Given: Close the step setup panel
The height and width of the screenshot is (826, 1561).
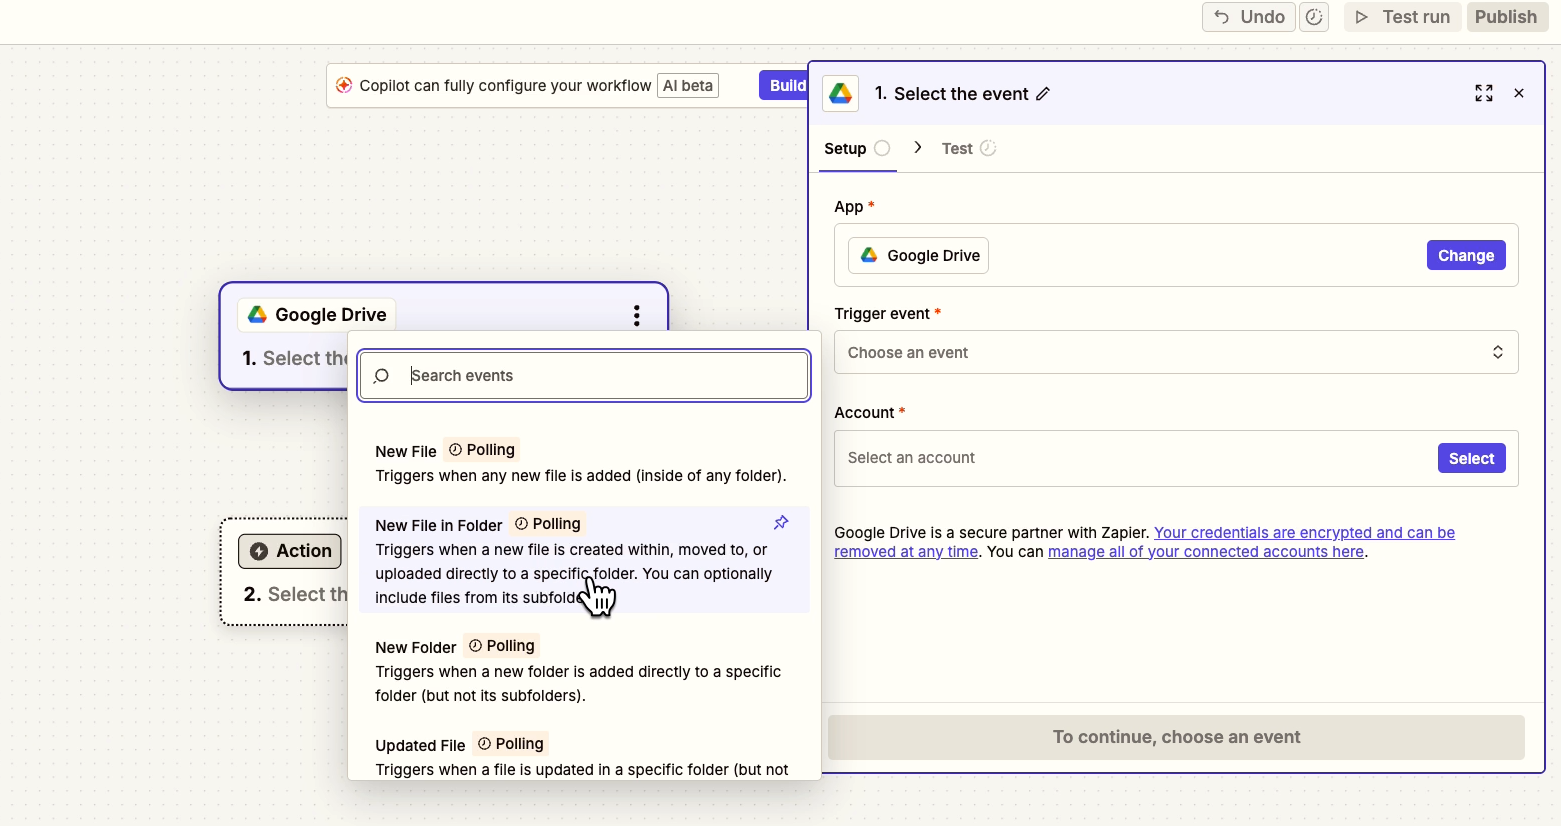Looking at the screenshot, I should [1519, 93].
